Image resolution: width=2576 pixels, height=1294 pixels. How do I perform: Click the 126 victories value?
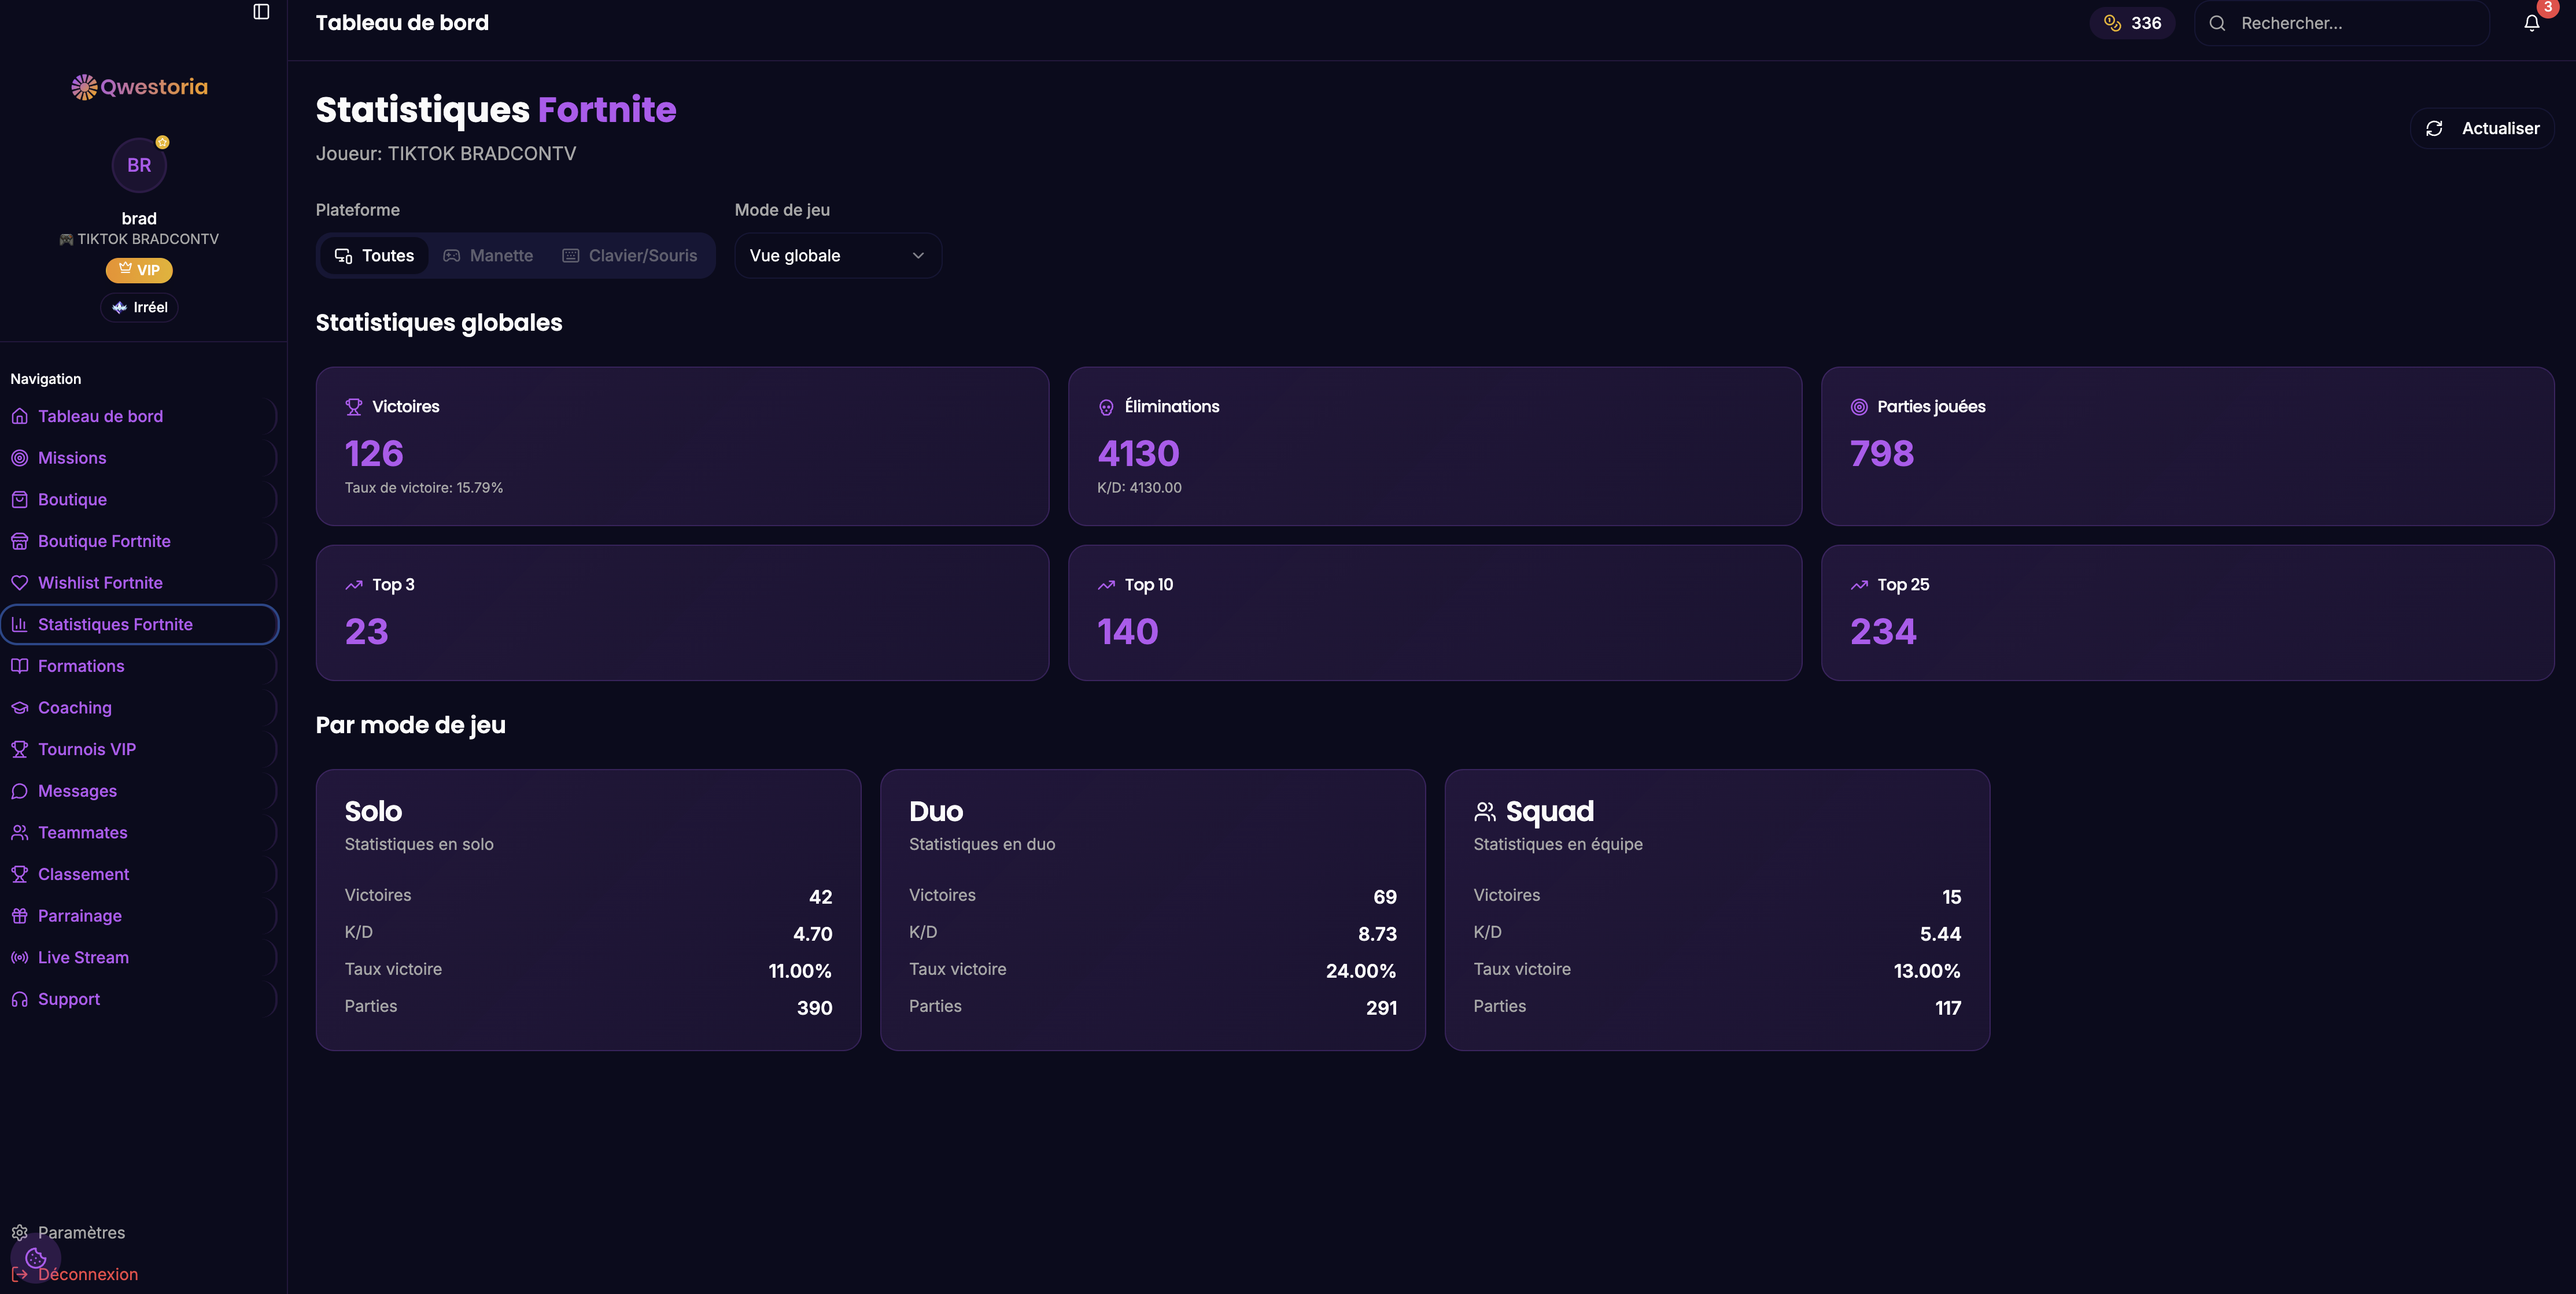click(x=374, y=454)
